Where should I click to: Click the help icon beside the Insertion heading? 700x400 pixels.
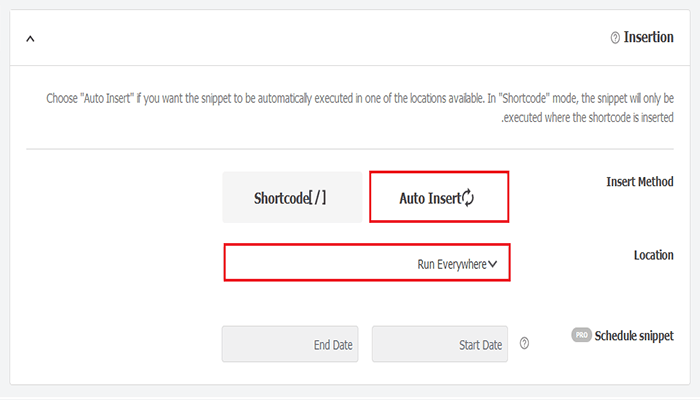coord(615,37)
